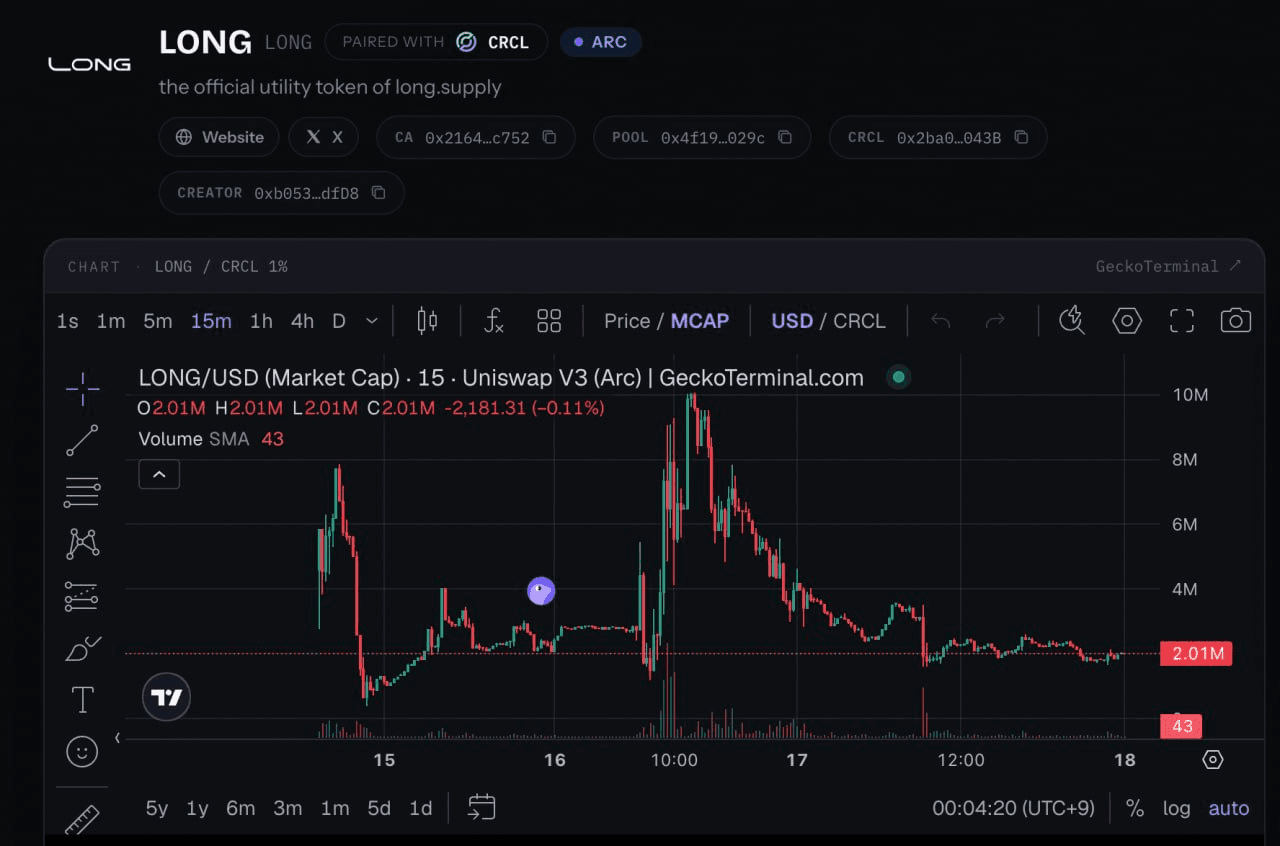Select the ruler measure tool
1280x846 pixels.
82,820
